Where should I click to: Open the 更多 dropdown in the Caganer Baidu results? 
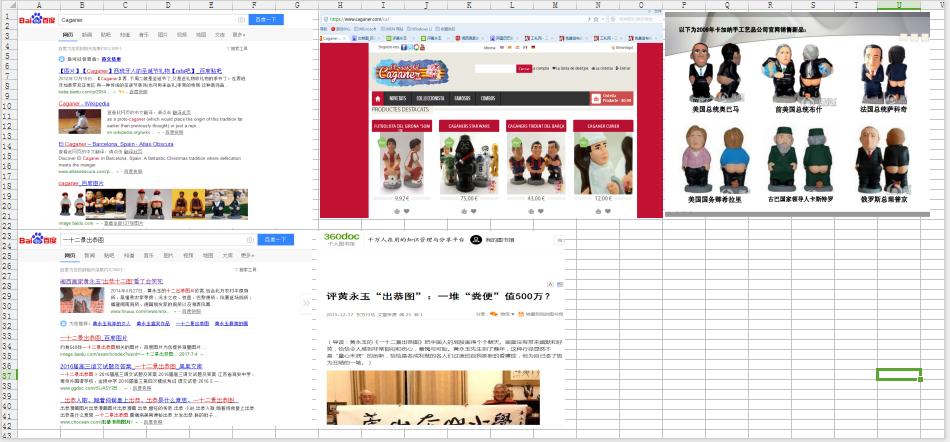coord(246,34)
